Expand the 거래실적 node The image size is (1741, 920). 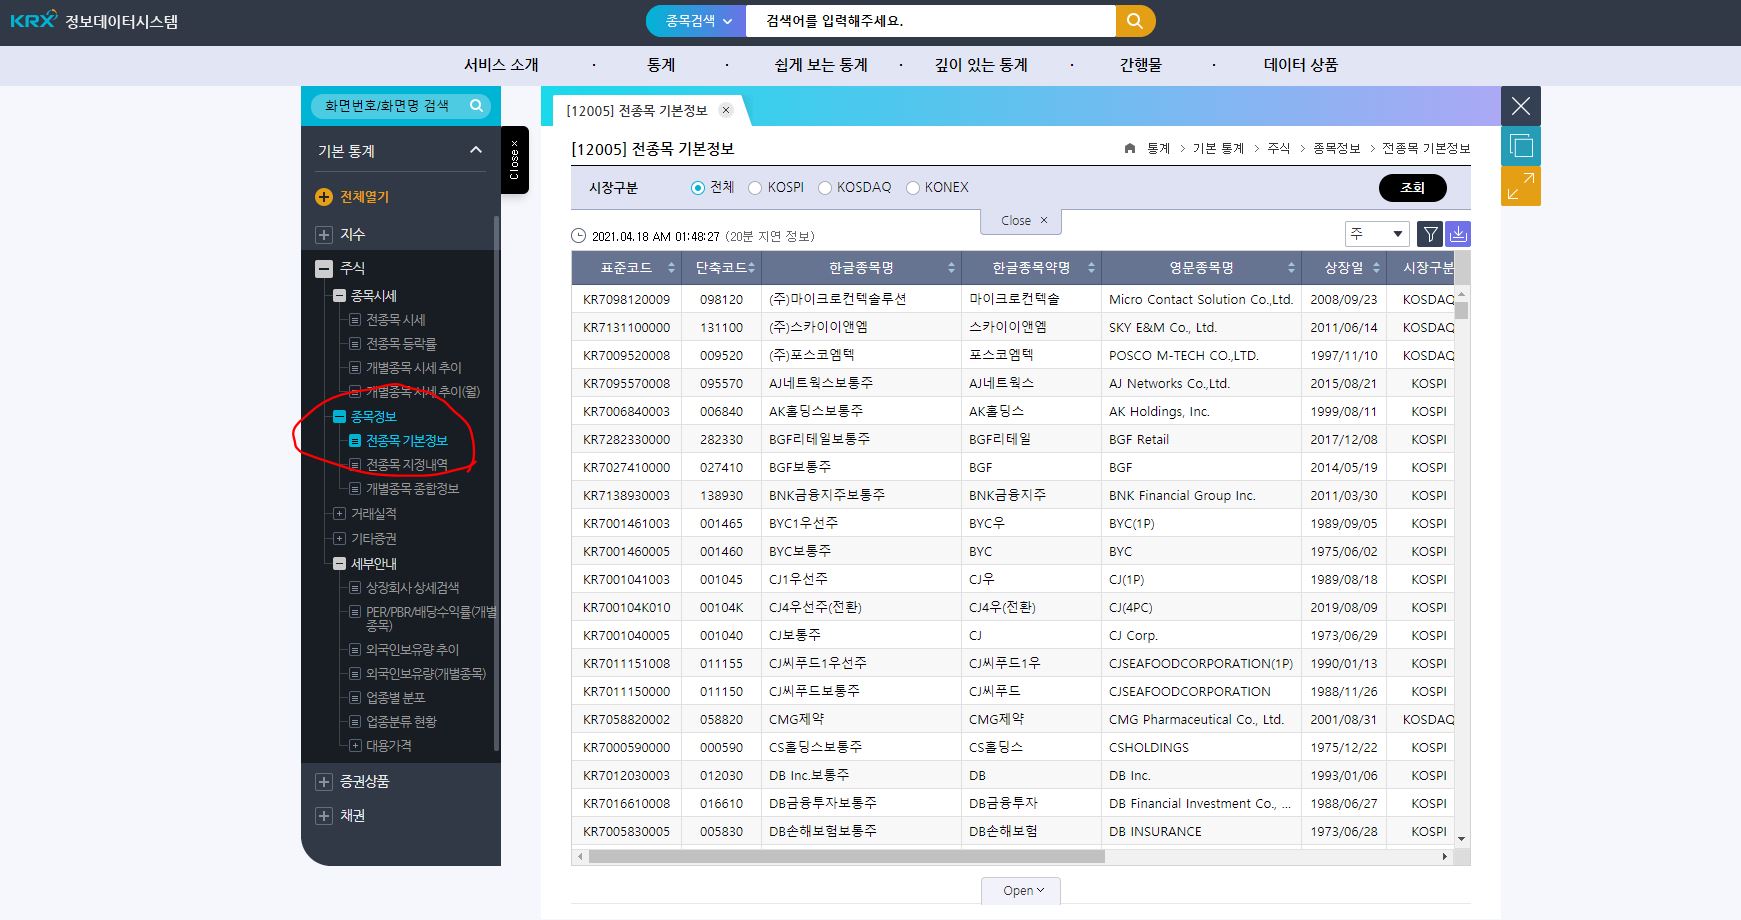tap(339, 514)
